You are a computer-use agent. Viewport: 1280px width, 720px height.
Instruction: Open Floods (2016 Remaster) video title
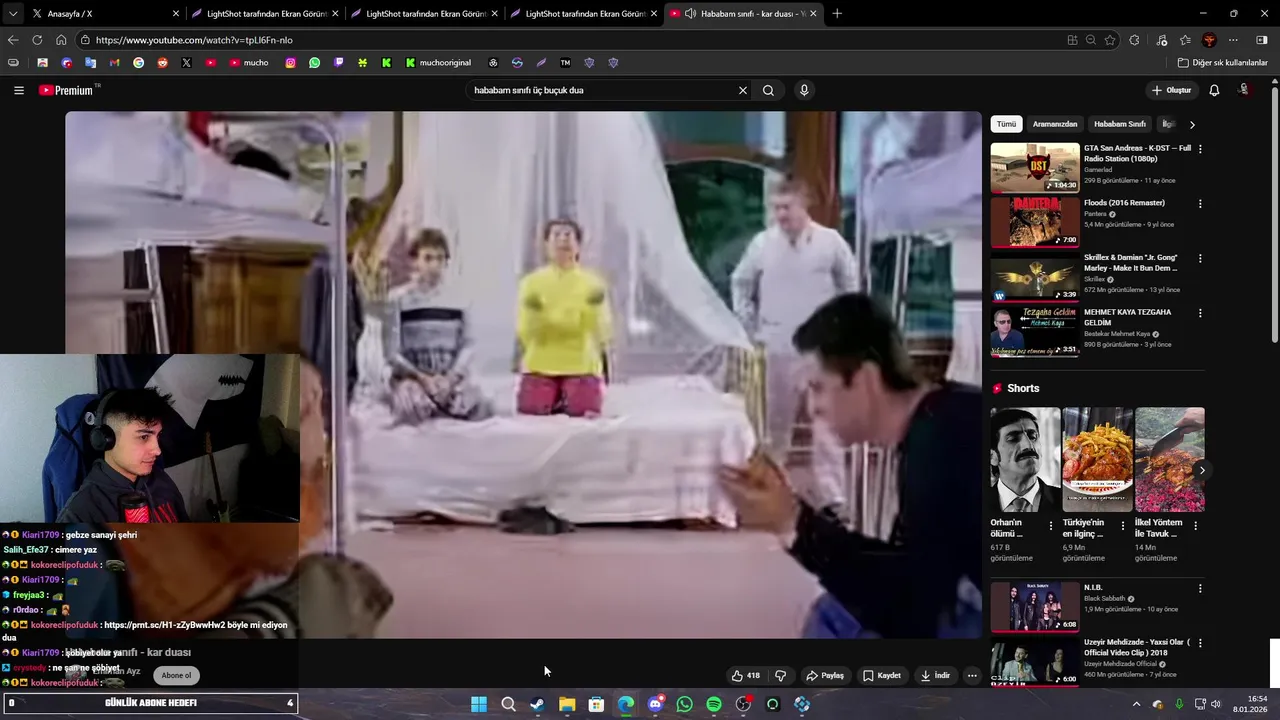1124,203
